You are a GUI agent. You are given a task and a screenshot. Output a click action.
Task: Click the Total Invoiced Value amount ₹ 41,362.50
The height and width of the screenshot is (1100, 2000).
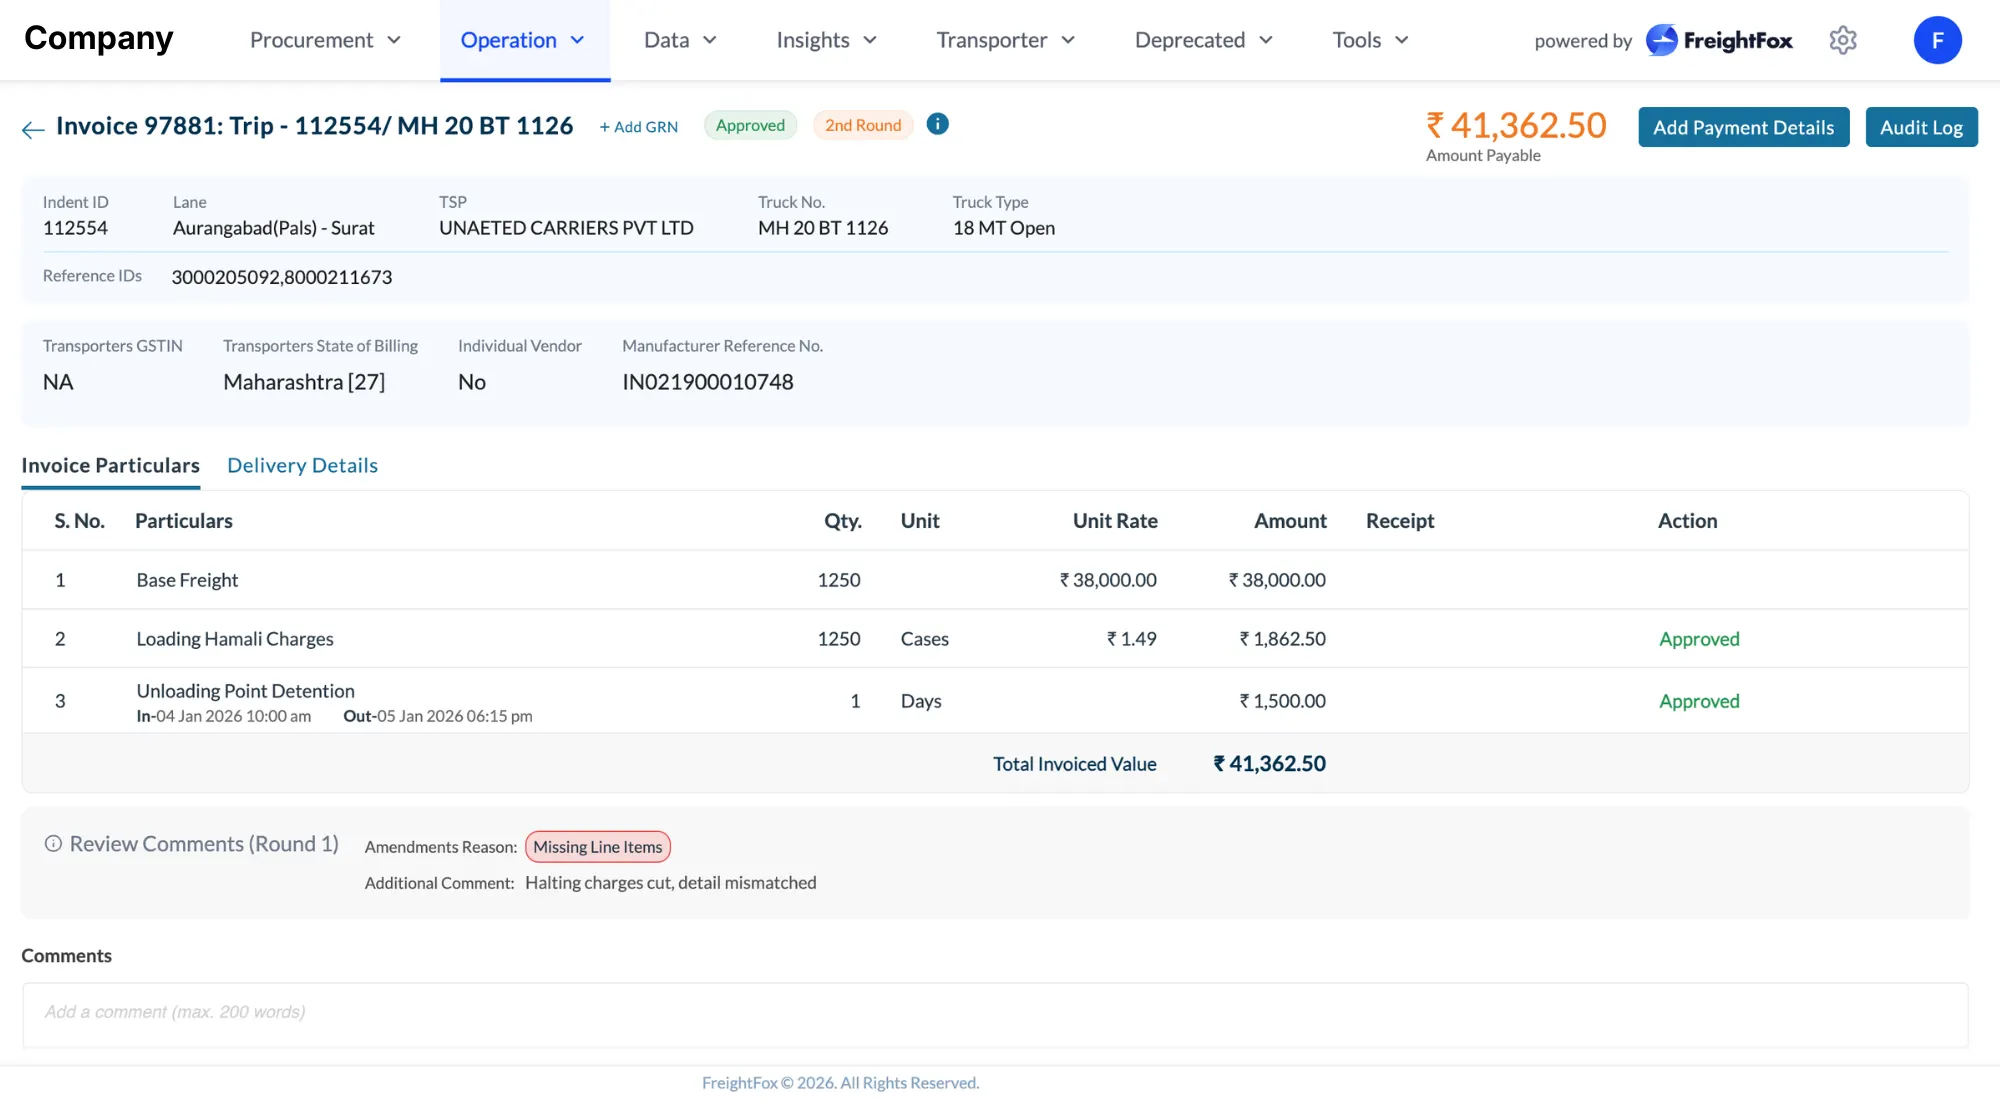[1269, 763]
